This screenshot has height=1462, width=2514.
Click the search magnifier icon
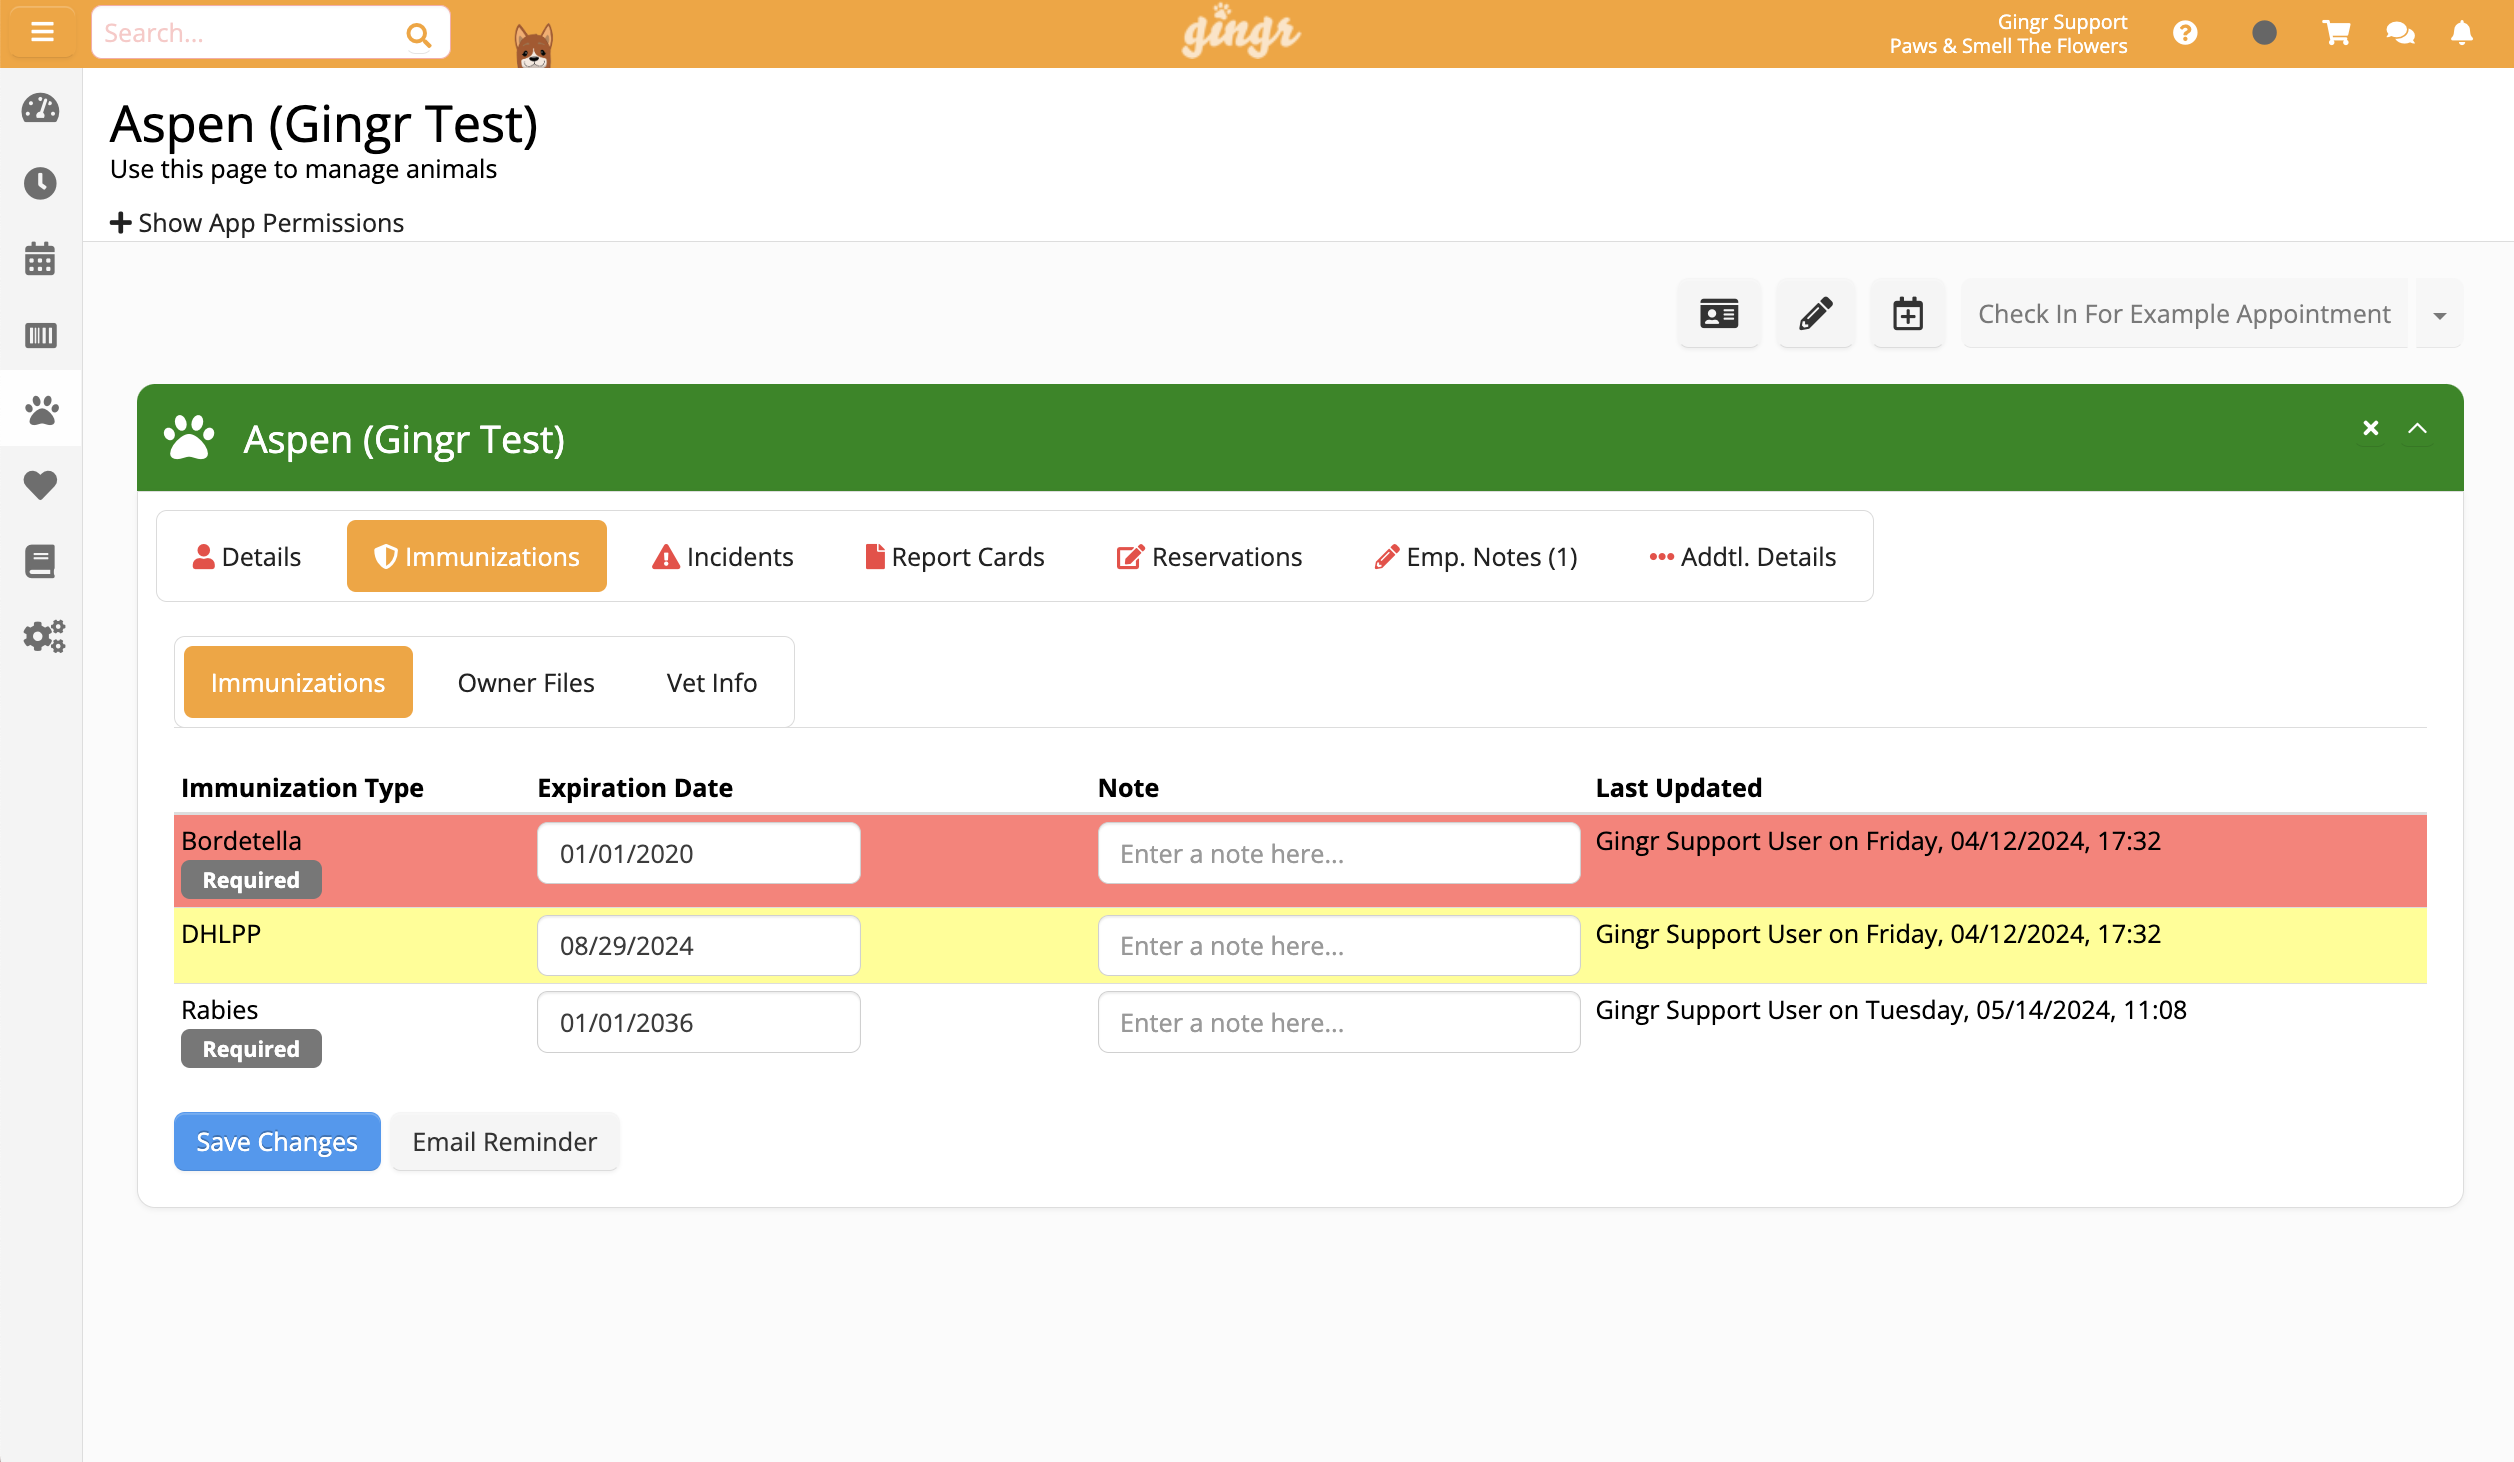click(x=418, y=35)
